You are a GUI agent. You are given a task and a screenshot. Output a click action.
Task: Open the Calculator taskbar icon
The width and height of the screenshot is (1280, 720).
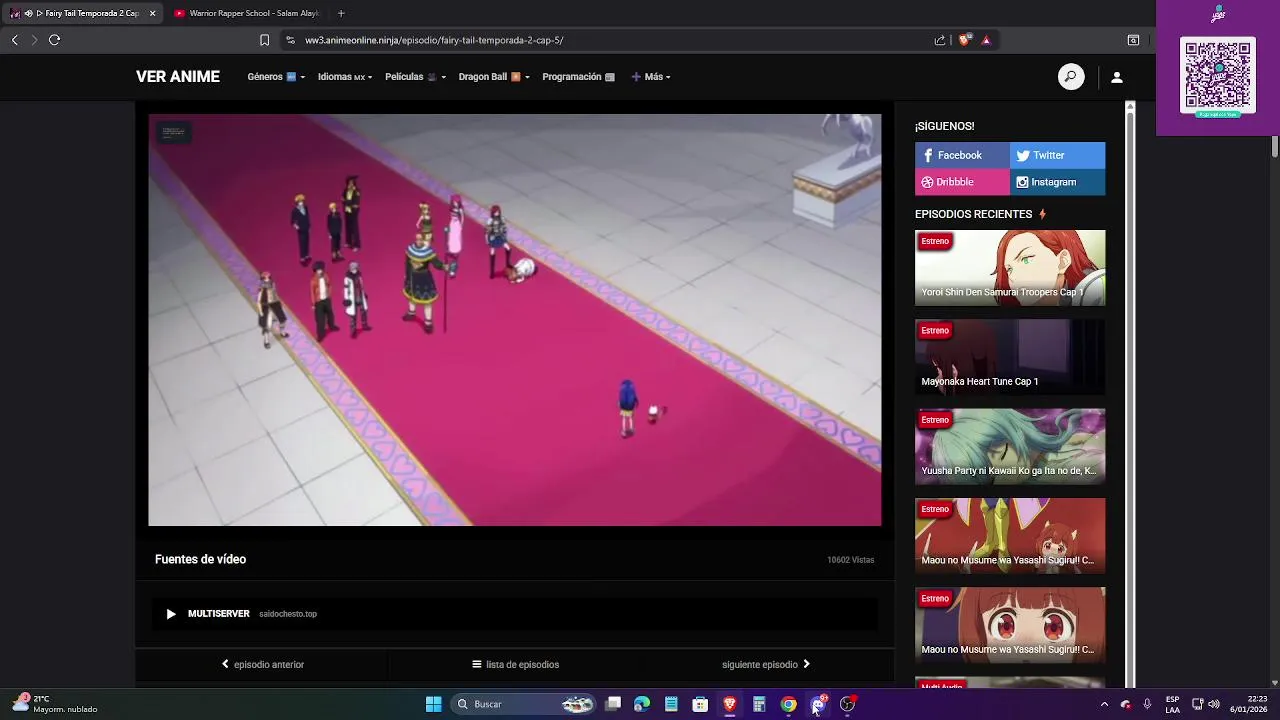759,704
